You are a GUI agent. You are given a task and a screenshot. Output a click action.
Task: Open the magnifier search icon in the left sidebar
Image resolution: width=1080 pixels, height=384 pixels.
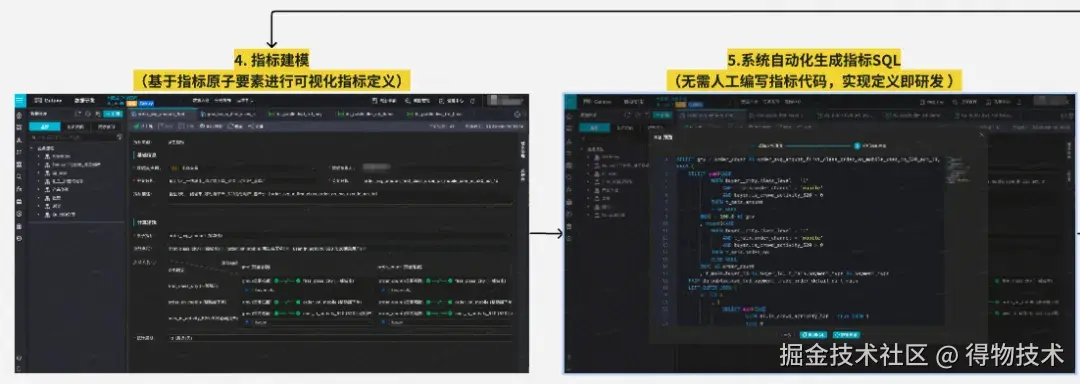[x=19, y=177]
